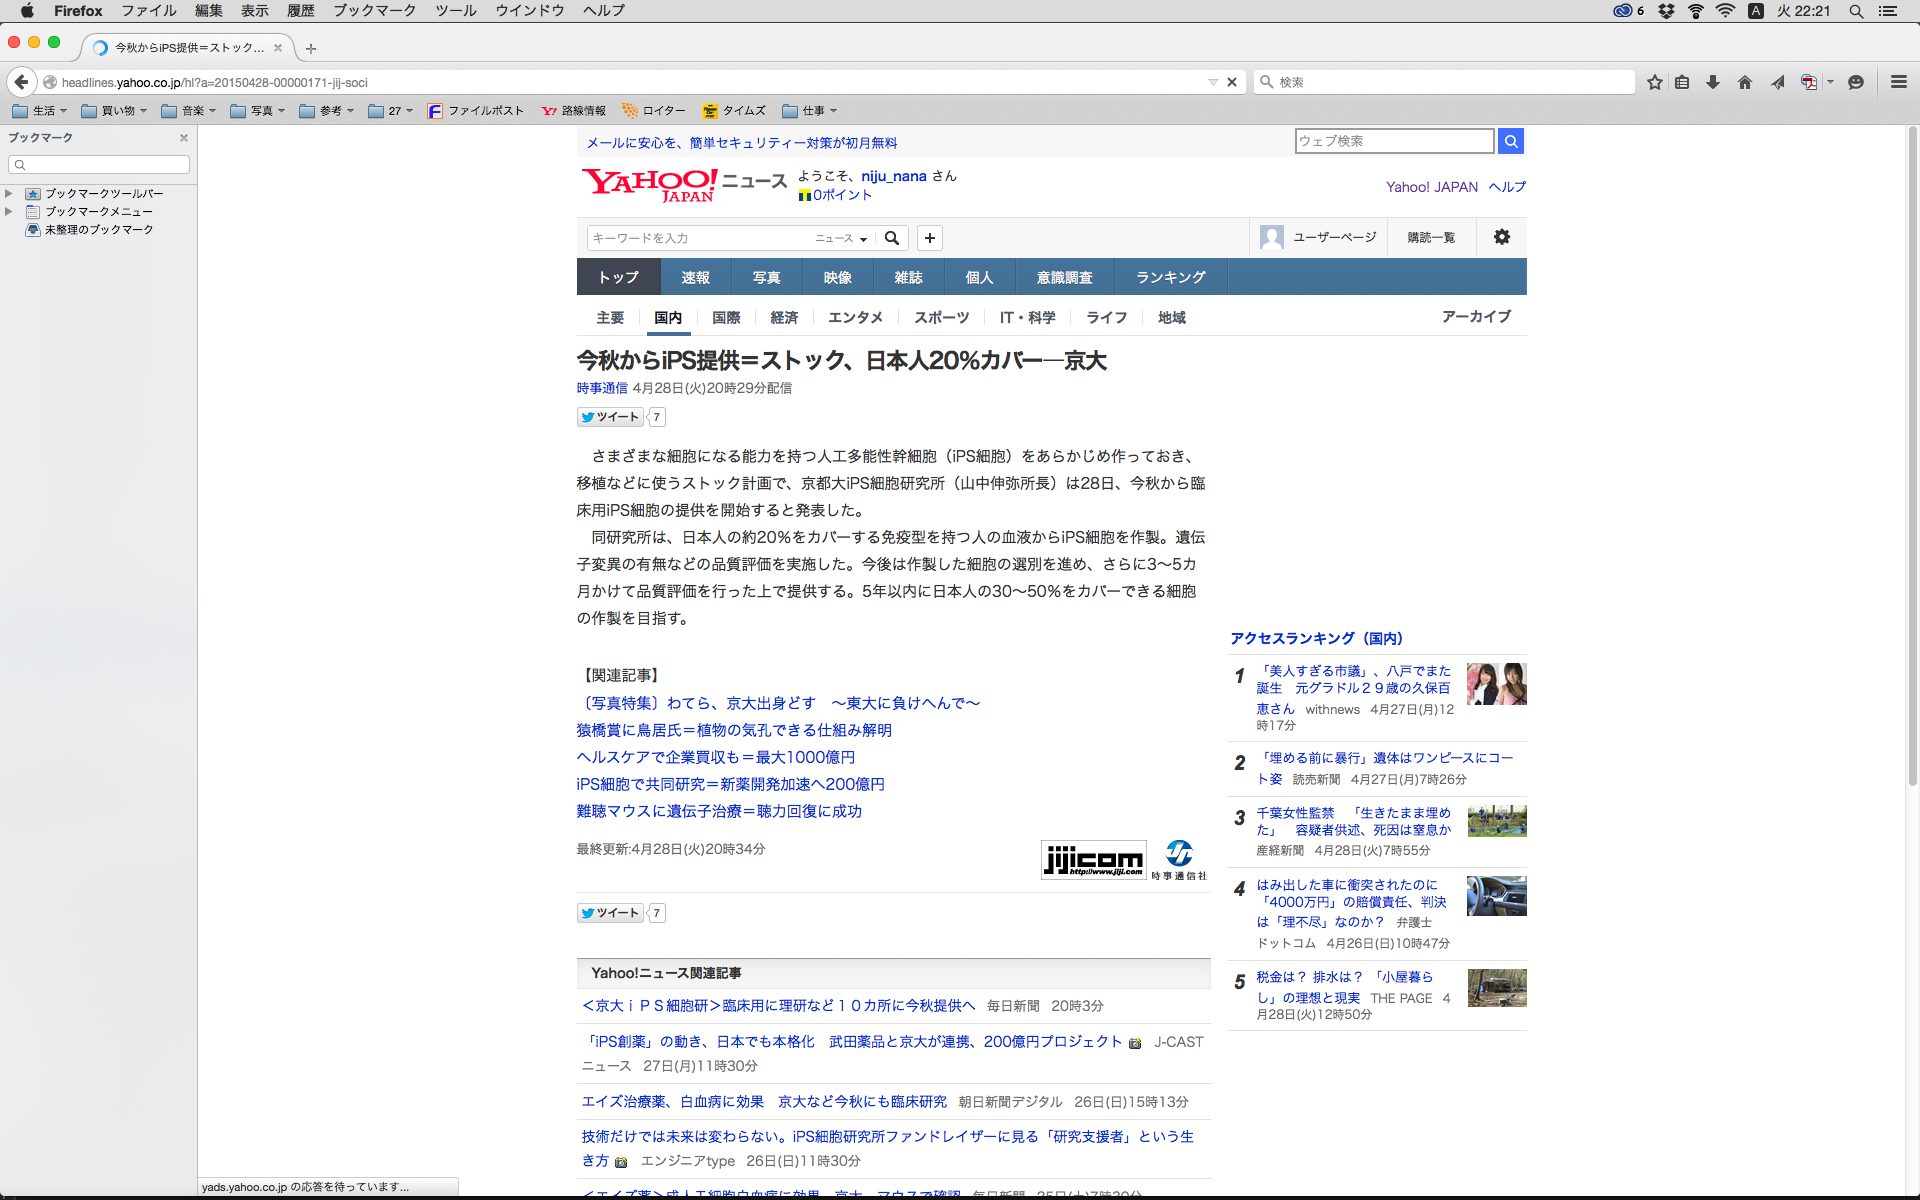Click thumbnail for ranking item 1
Screen dimensions: 1920x1200
(x=1496, y=684)
